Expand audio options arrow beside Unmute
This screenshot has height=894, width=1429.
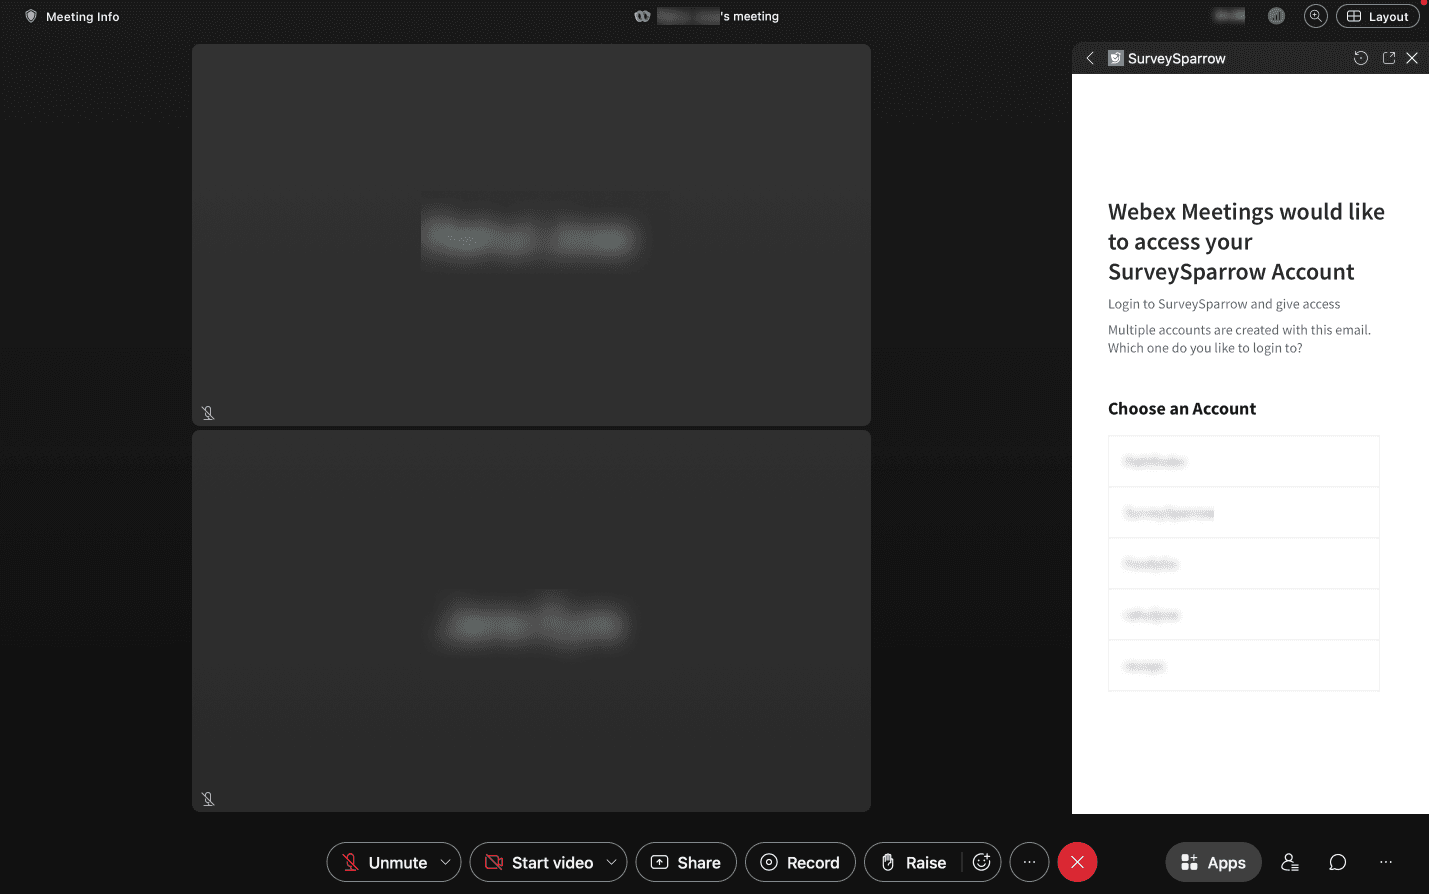(445, 862)
